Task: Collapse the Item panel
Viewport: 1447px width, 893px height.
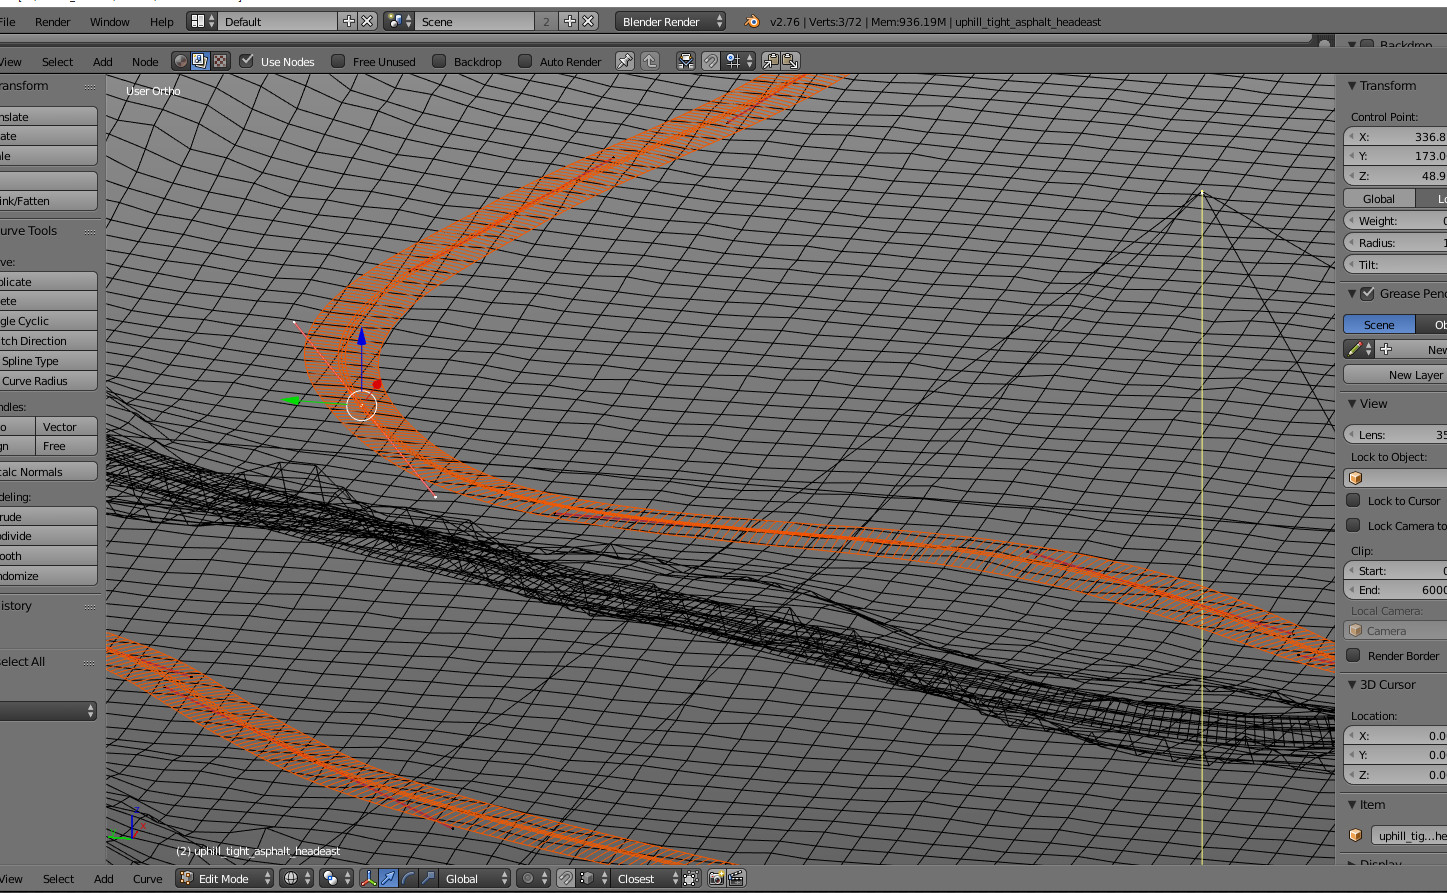Action: (1352, 805)
